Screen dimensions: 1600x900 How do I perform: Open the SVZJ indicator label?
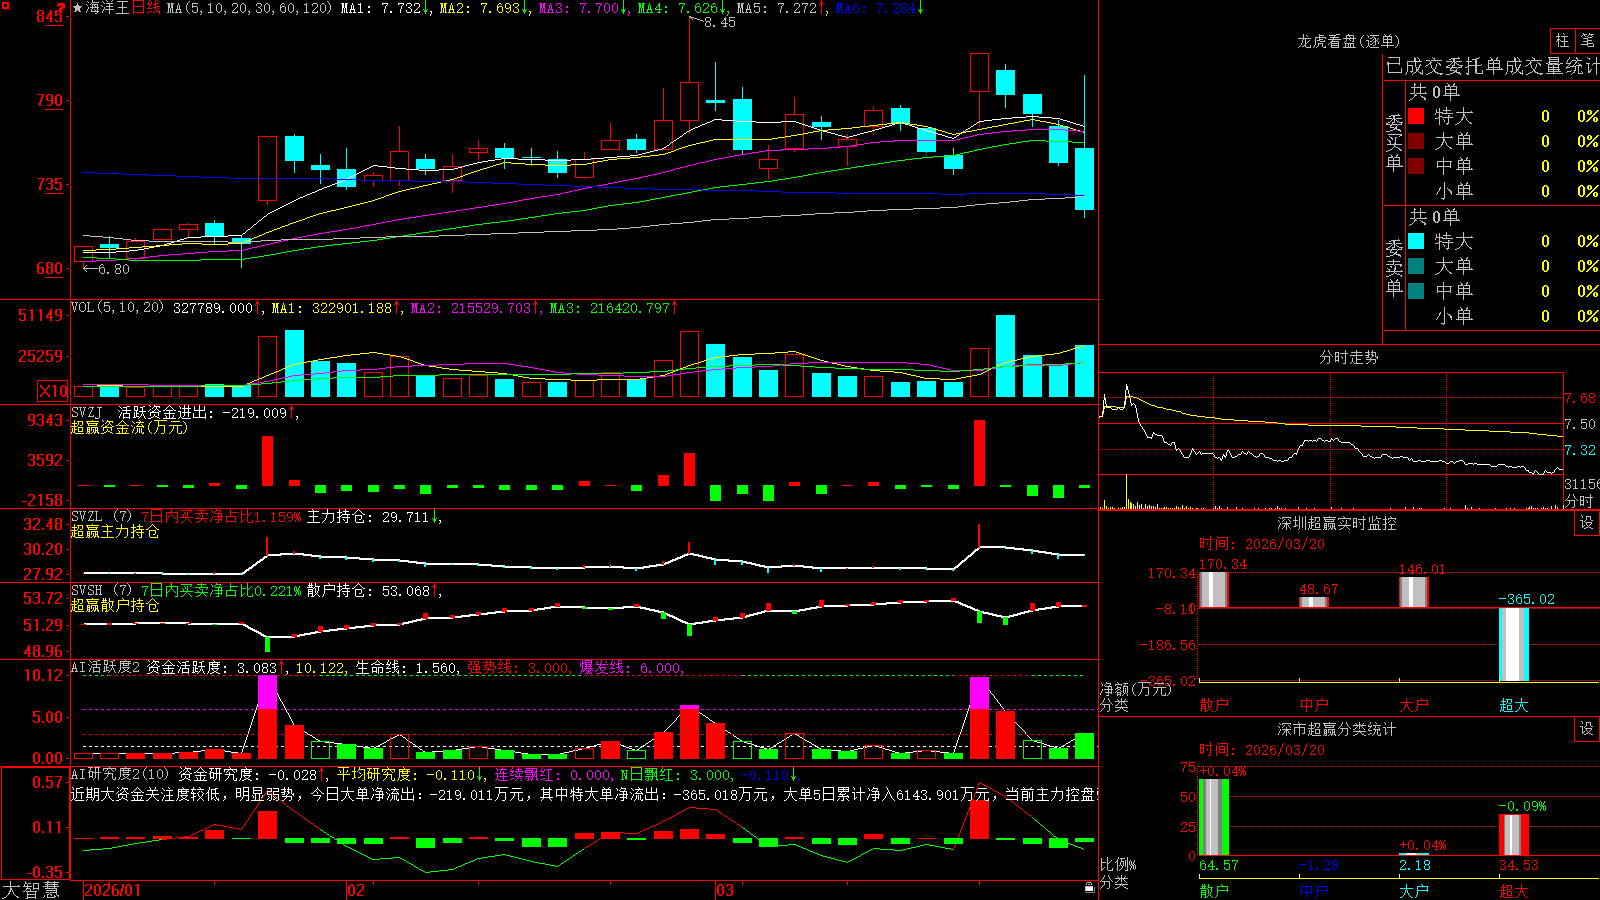point(87,412)
